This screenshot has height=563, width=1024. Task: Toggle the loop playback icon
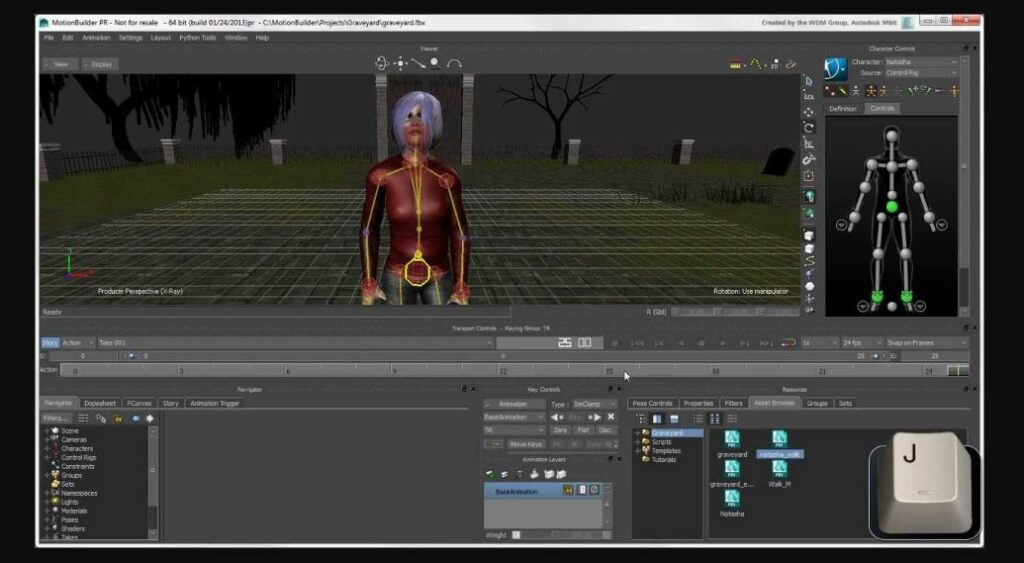[x=789, y=343]
